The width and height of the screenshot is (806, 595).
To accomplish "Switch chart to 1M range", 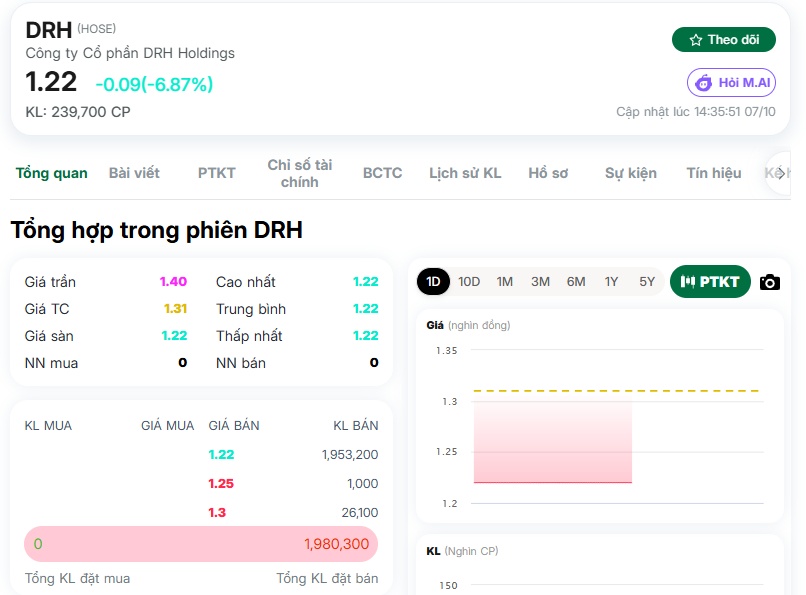I will [505, 282].
